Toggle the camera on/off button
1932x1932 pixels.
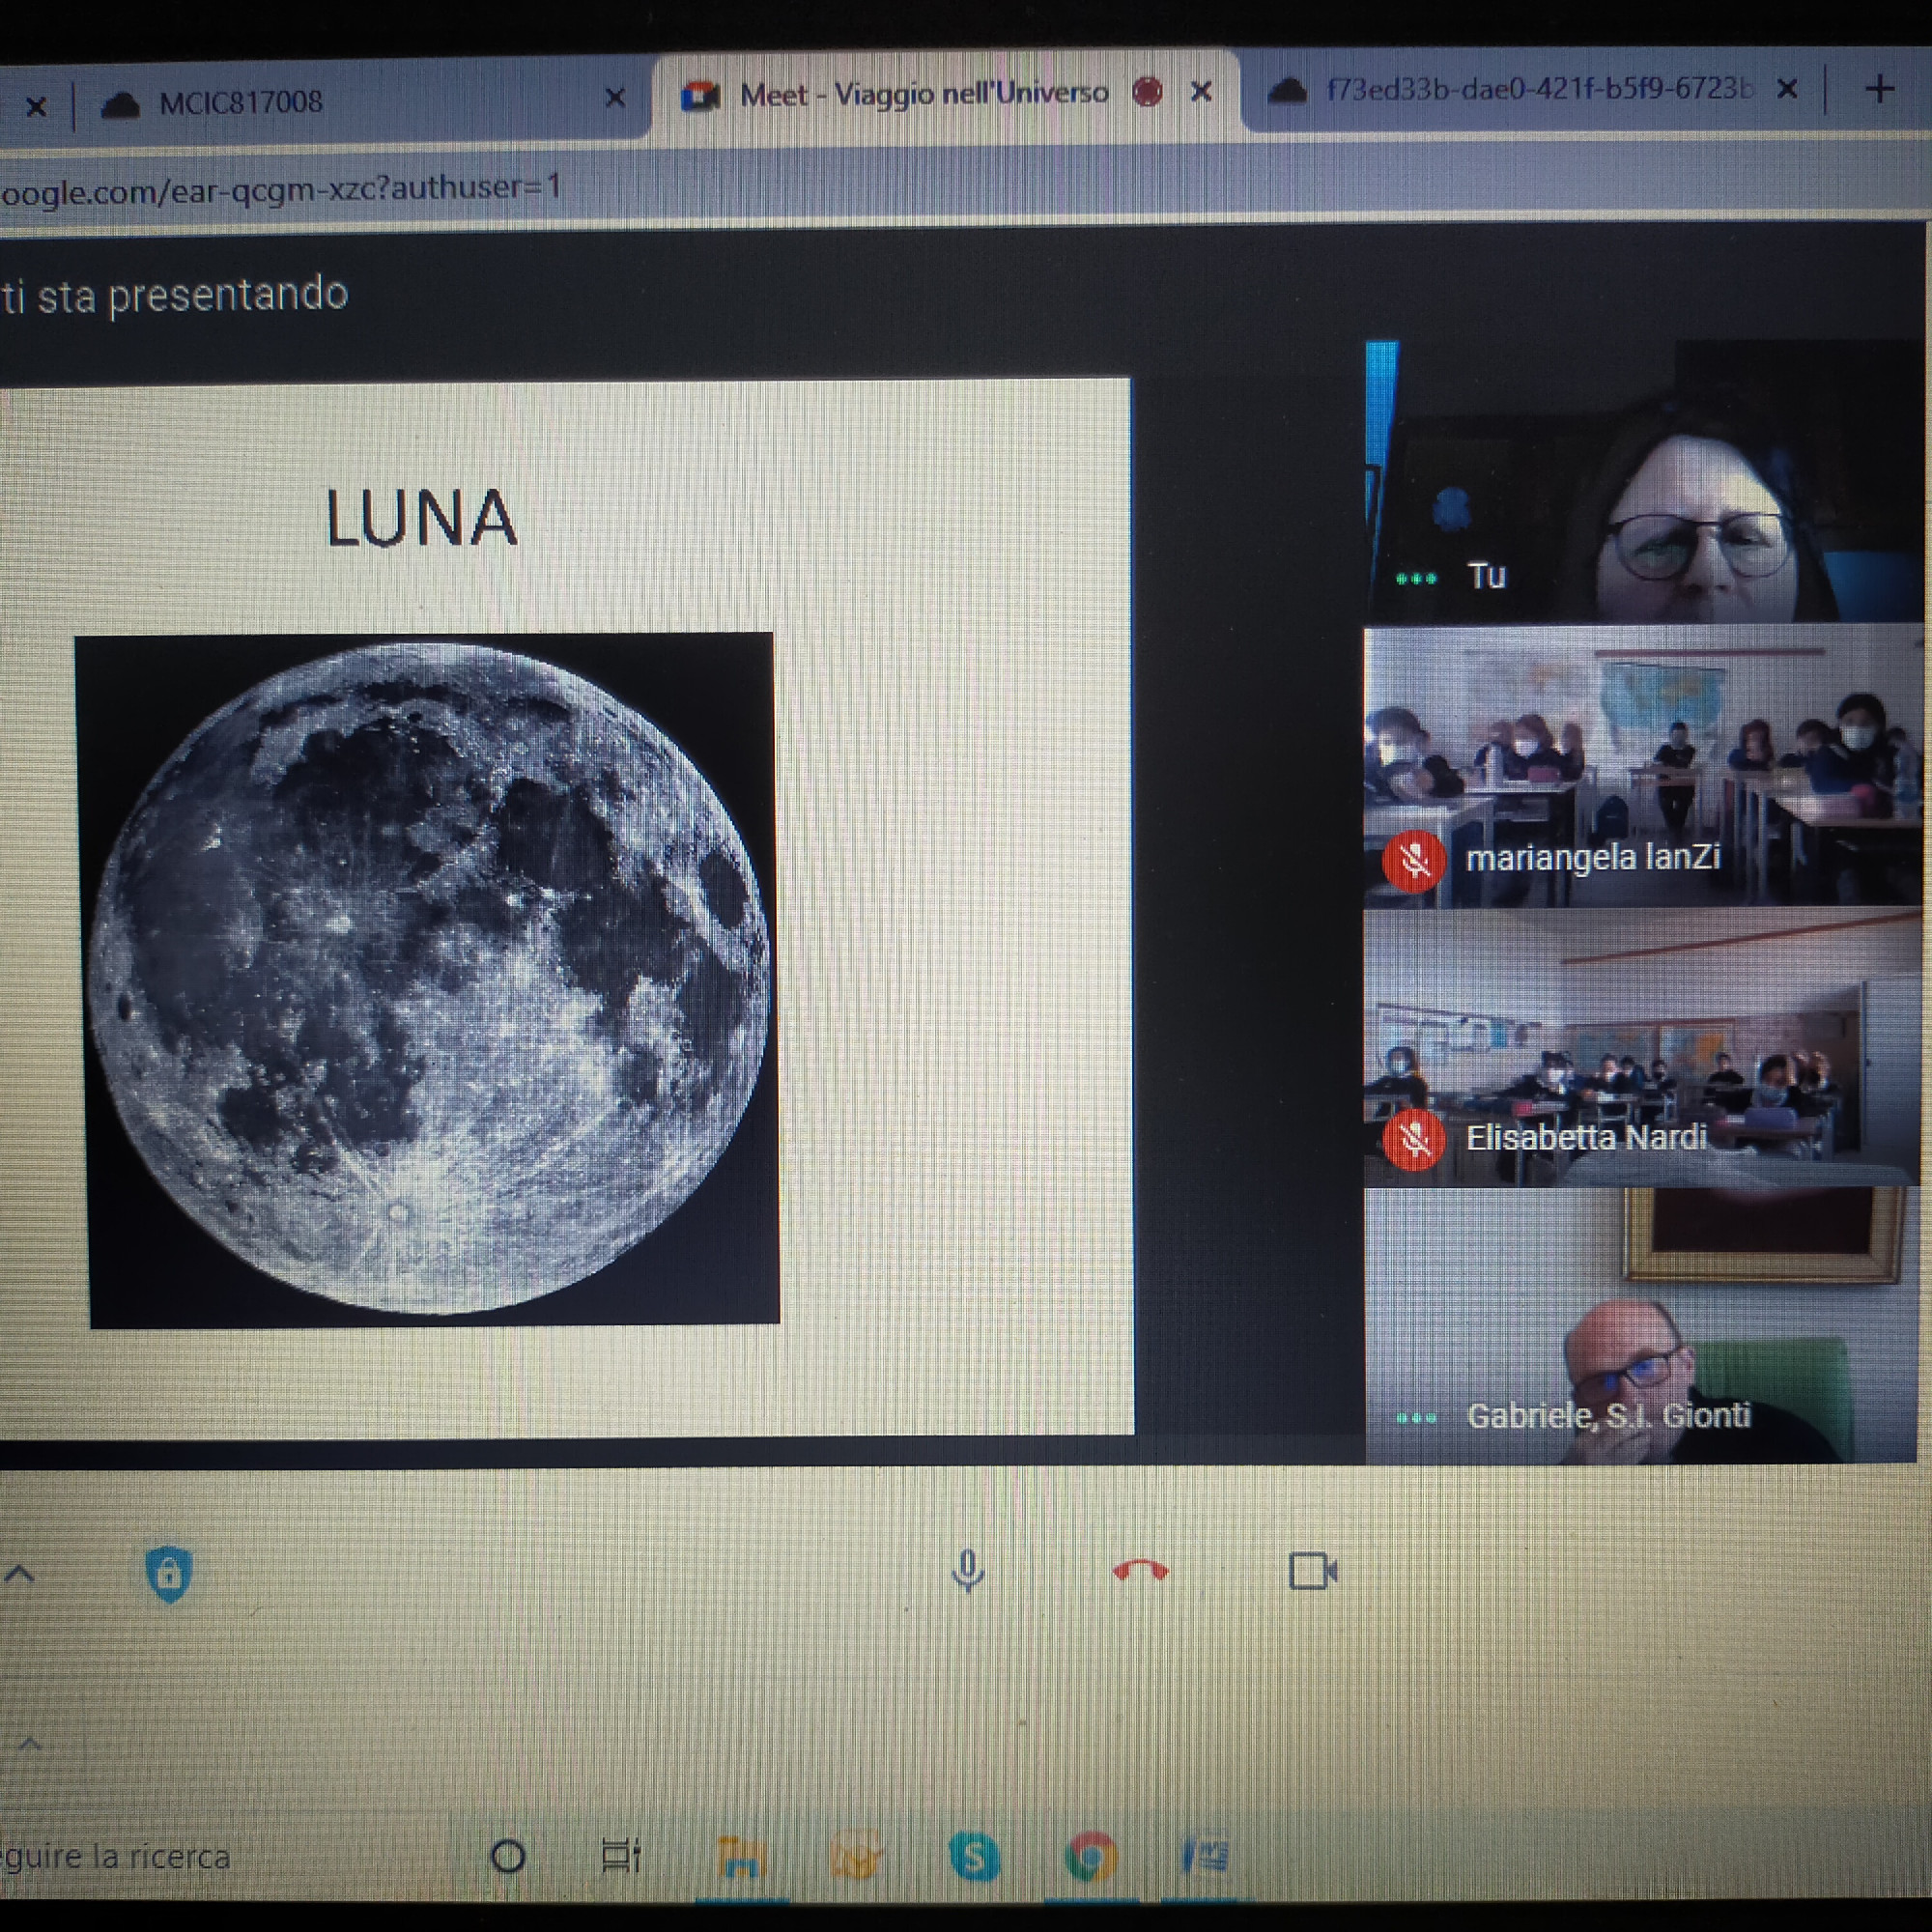[1312, 1571]
